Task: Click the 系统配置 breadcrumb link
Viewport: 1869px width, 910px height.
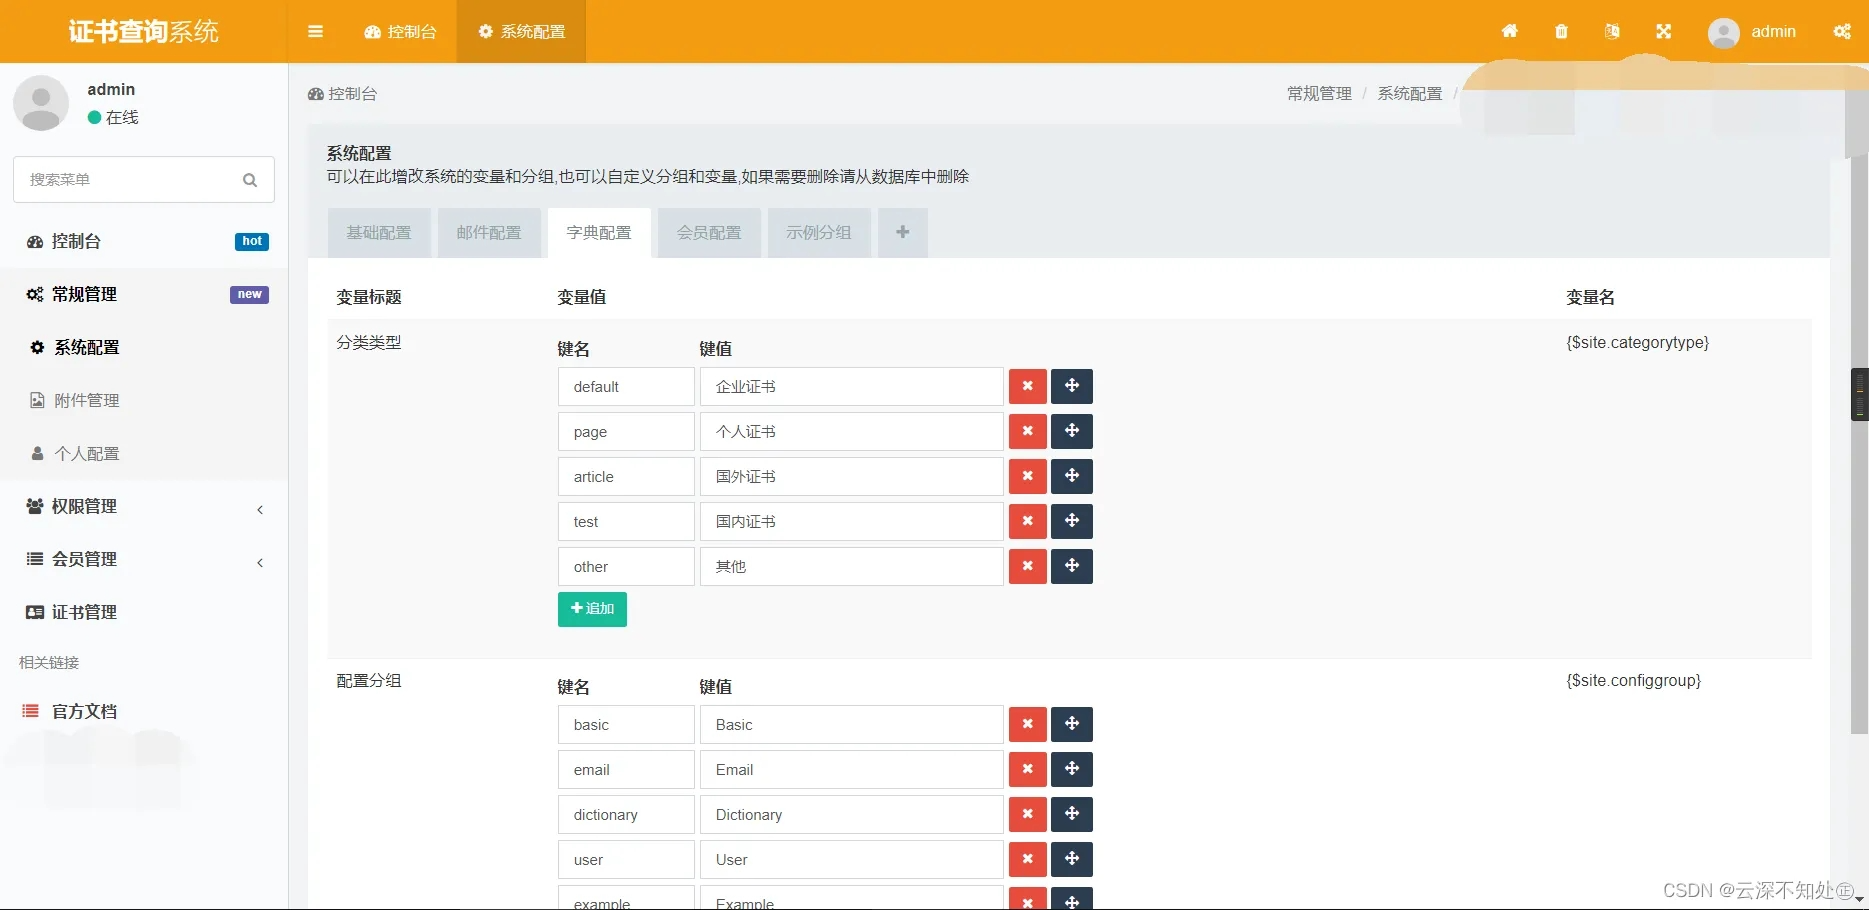Action: click(x=1410, y=93)
